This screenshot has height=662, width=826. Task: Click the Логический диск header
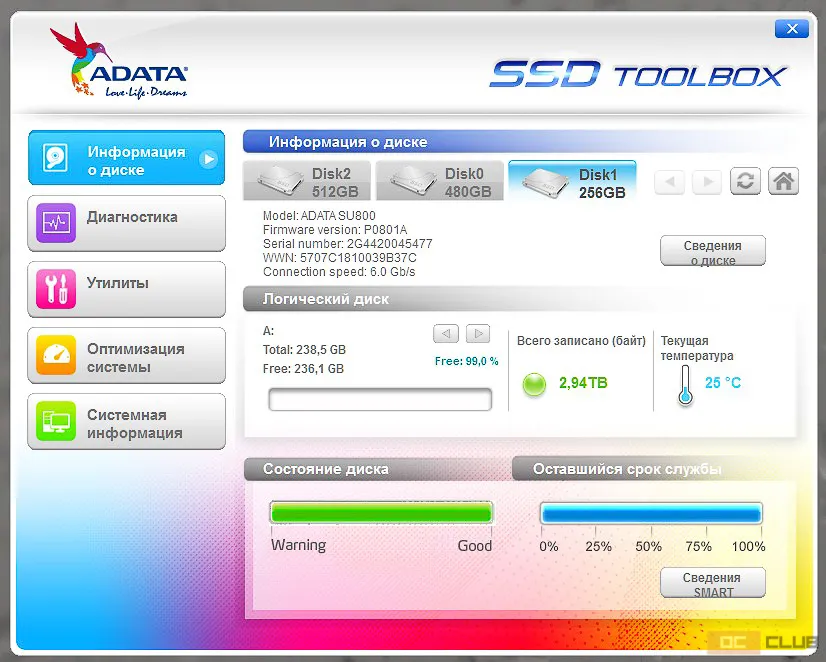click(x=326, y=299)
